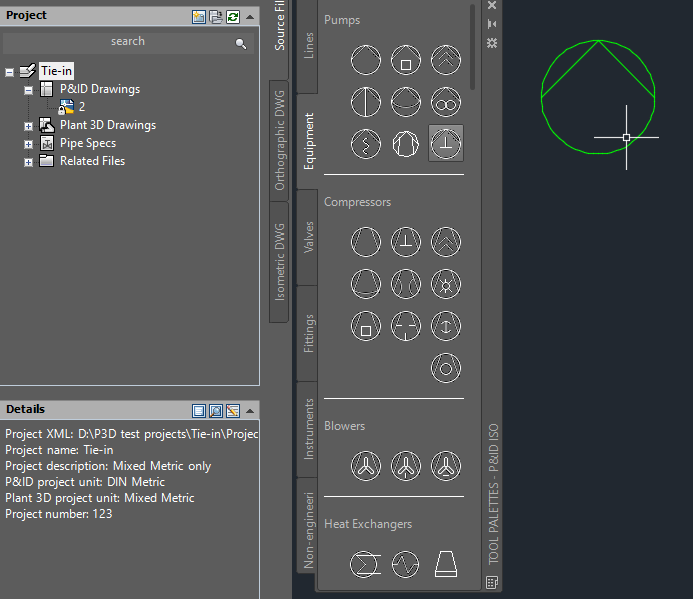The height and width of the screenshot is (599, 693).
Task: Click the first Details view icon in Details header
Action: [x=199, y=411]
